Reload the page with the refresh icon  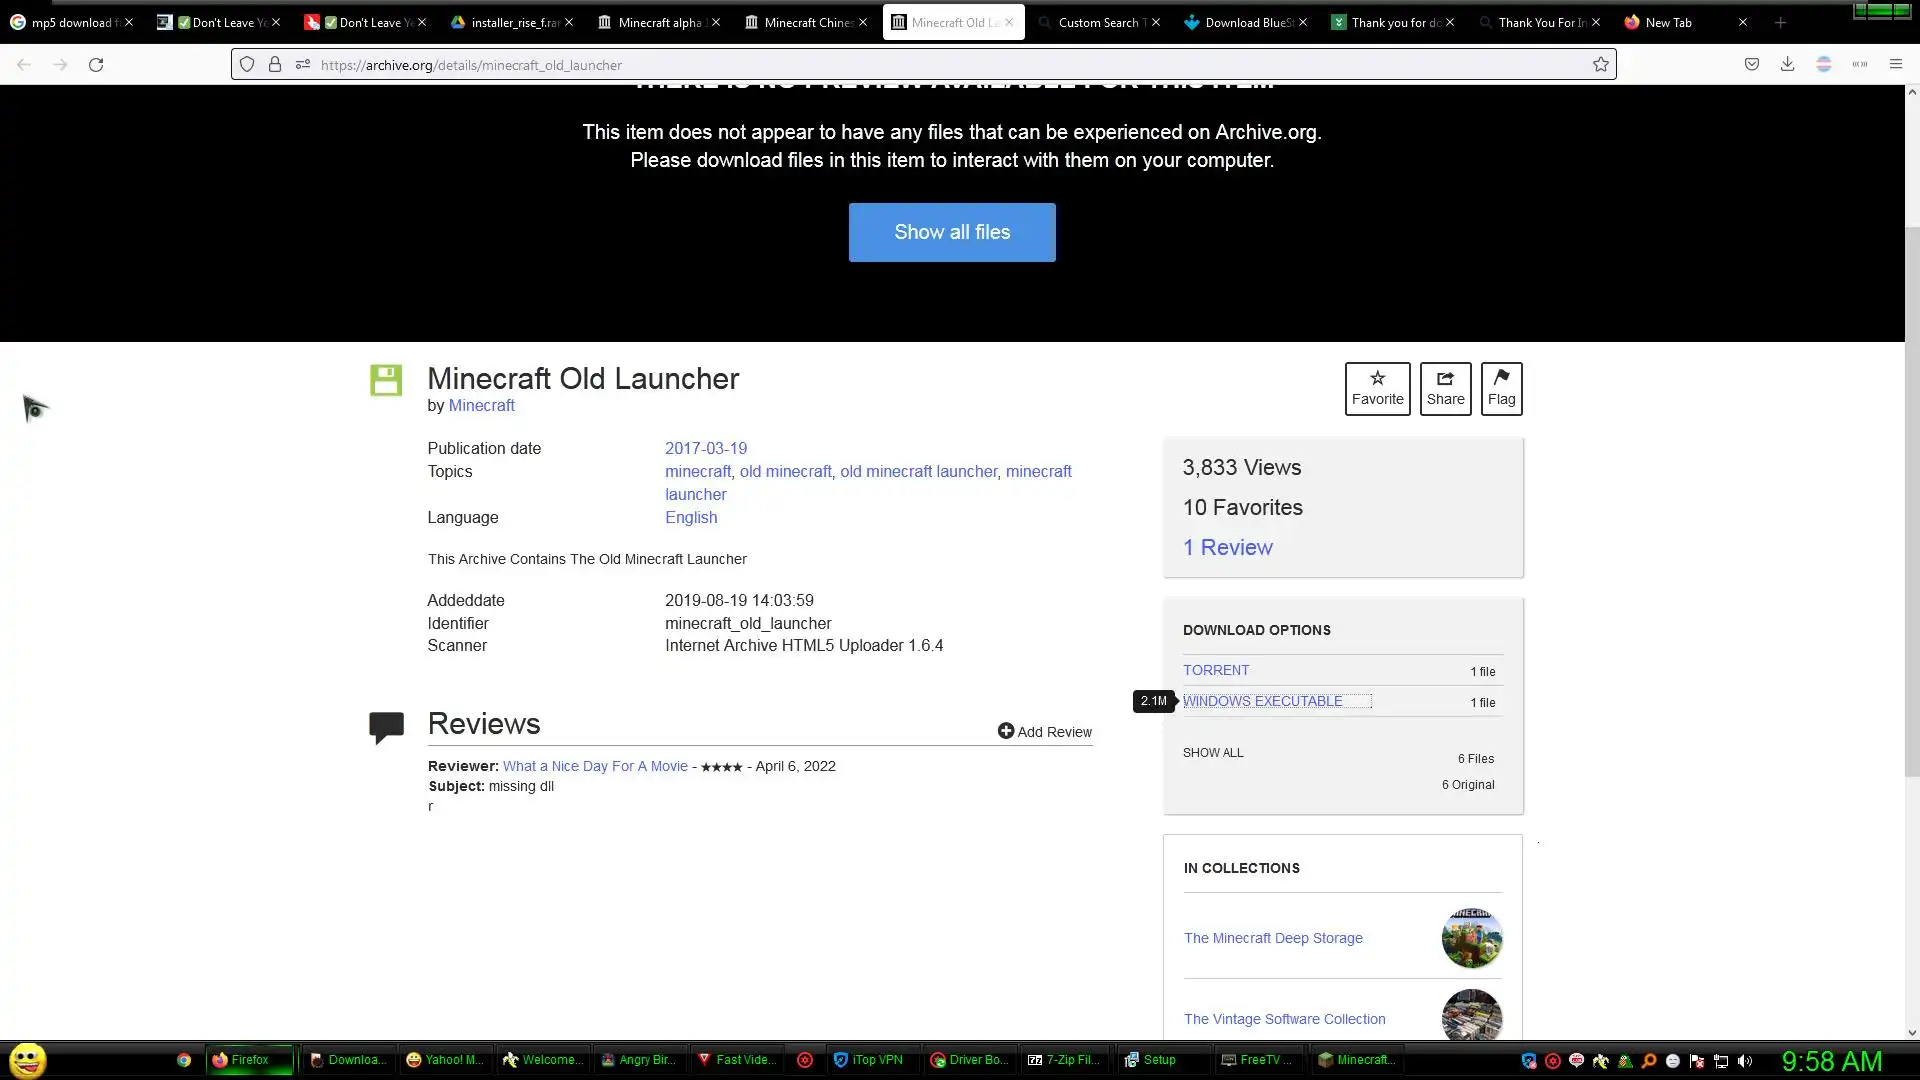96,65
